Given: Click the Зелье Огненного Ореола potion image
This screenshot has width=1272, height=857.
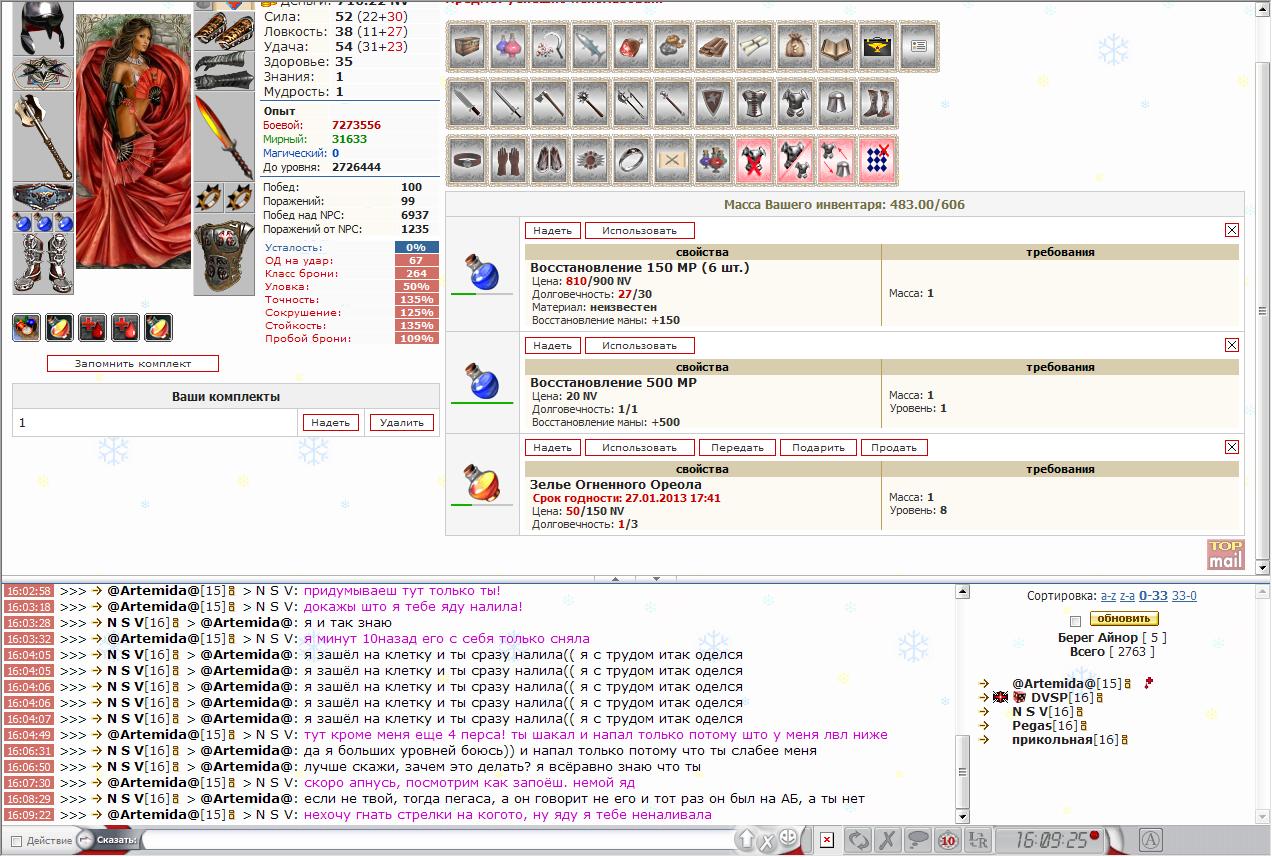Looking at the screenshot, I should [482, 485].
